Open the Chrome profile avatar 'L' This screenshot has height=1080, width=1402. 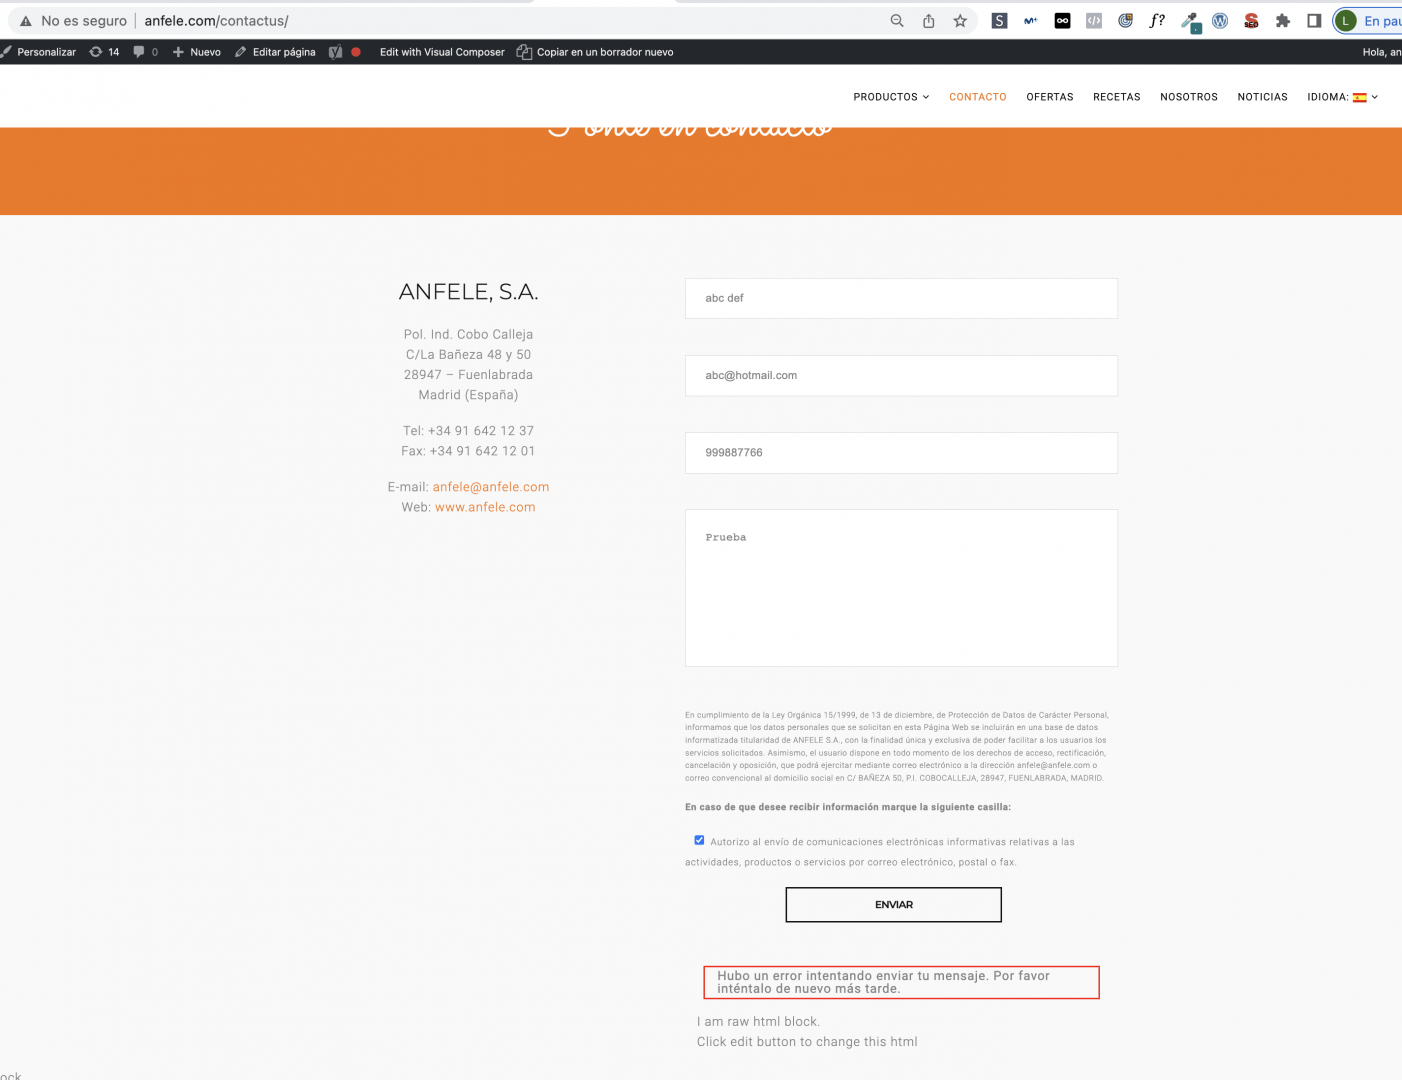coord(1346,21)
